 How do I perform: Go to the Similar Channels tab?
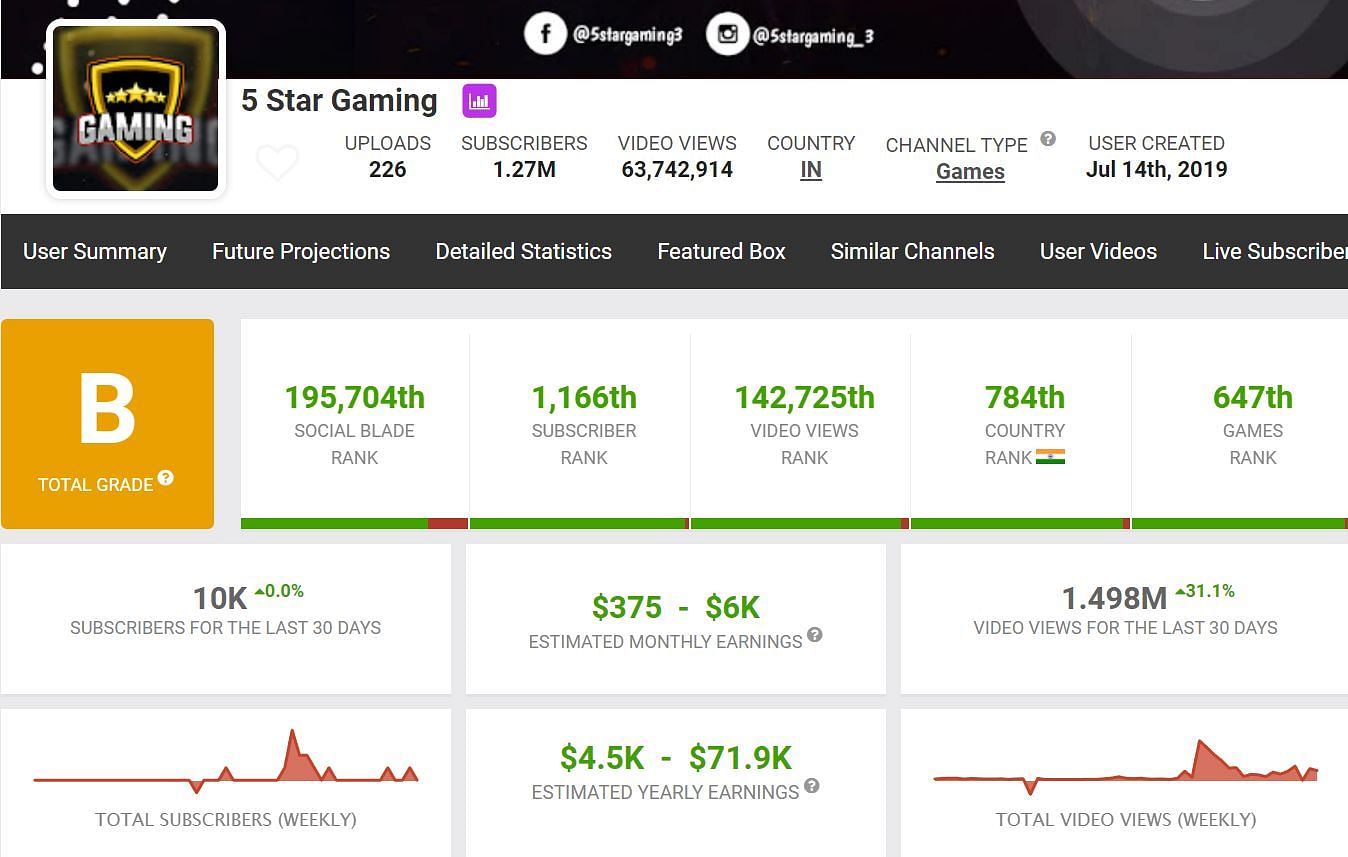tap(912, 252)
